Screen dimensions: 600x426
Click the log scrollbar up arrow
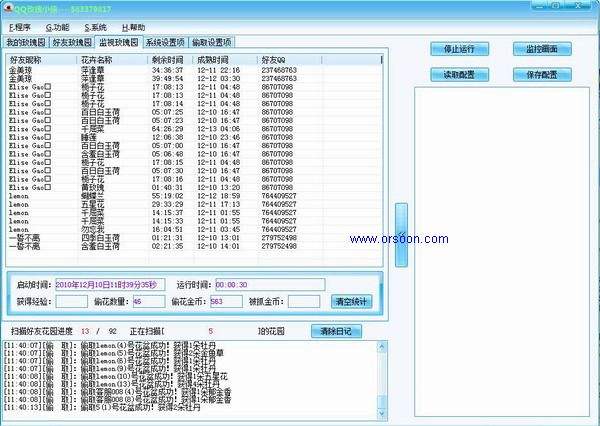382,347
